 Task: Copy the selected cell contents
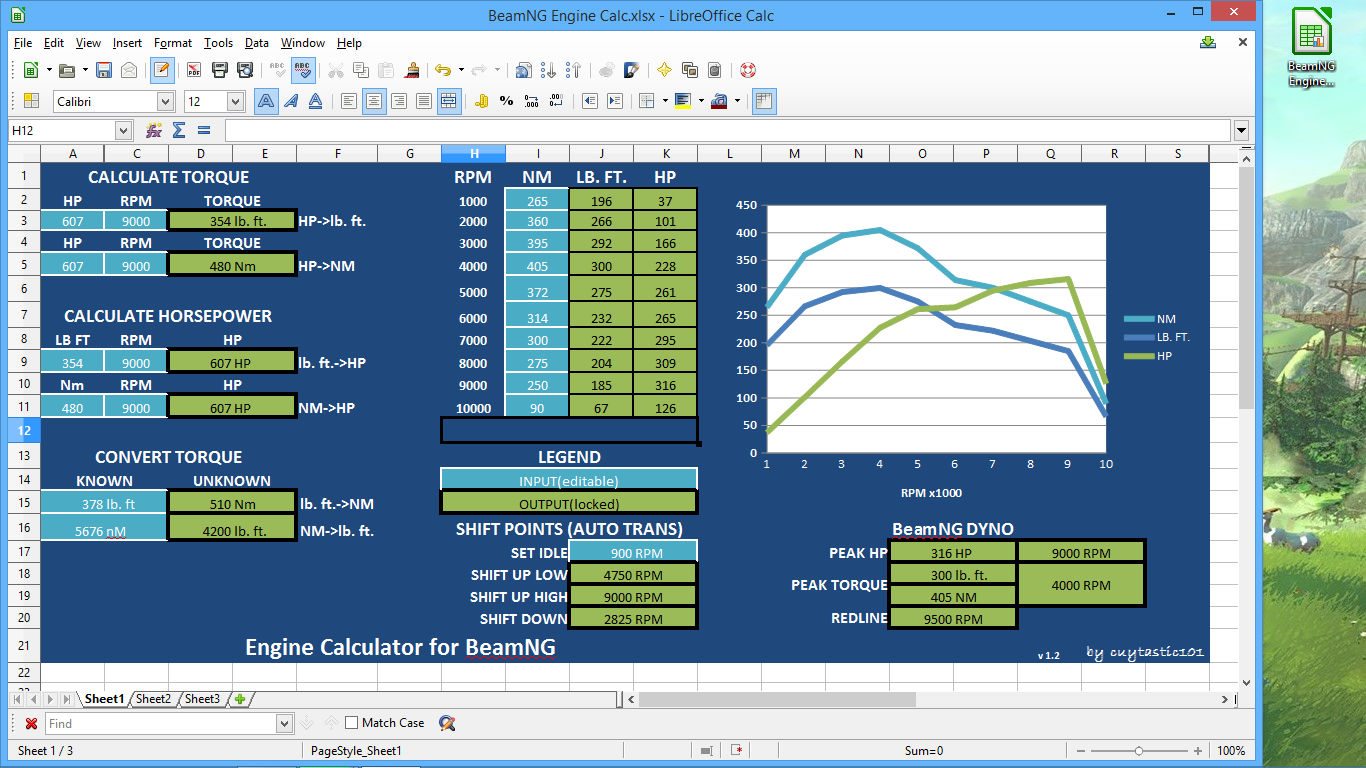361,70
